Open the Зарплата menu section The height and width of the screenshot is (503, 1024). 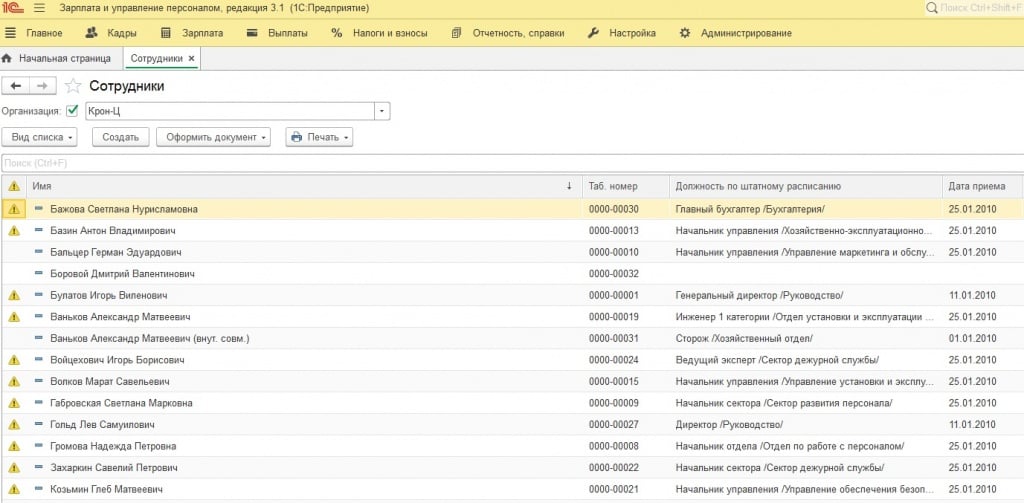(x=193, y=33)
